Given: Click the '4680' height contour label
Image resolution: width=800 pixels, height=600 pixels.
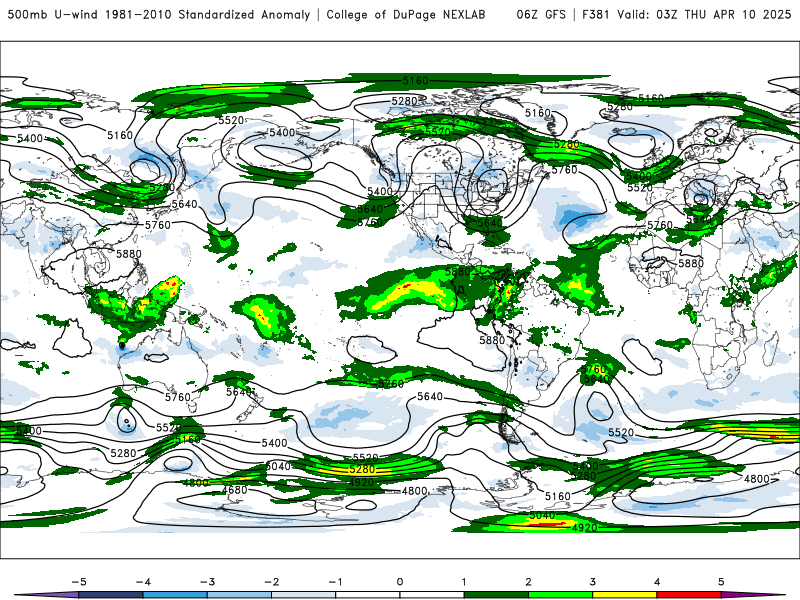Looking at the screenshot, I should 234,490.
